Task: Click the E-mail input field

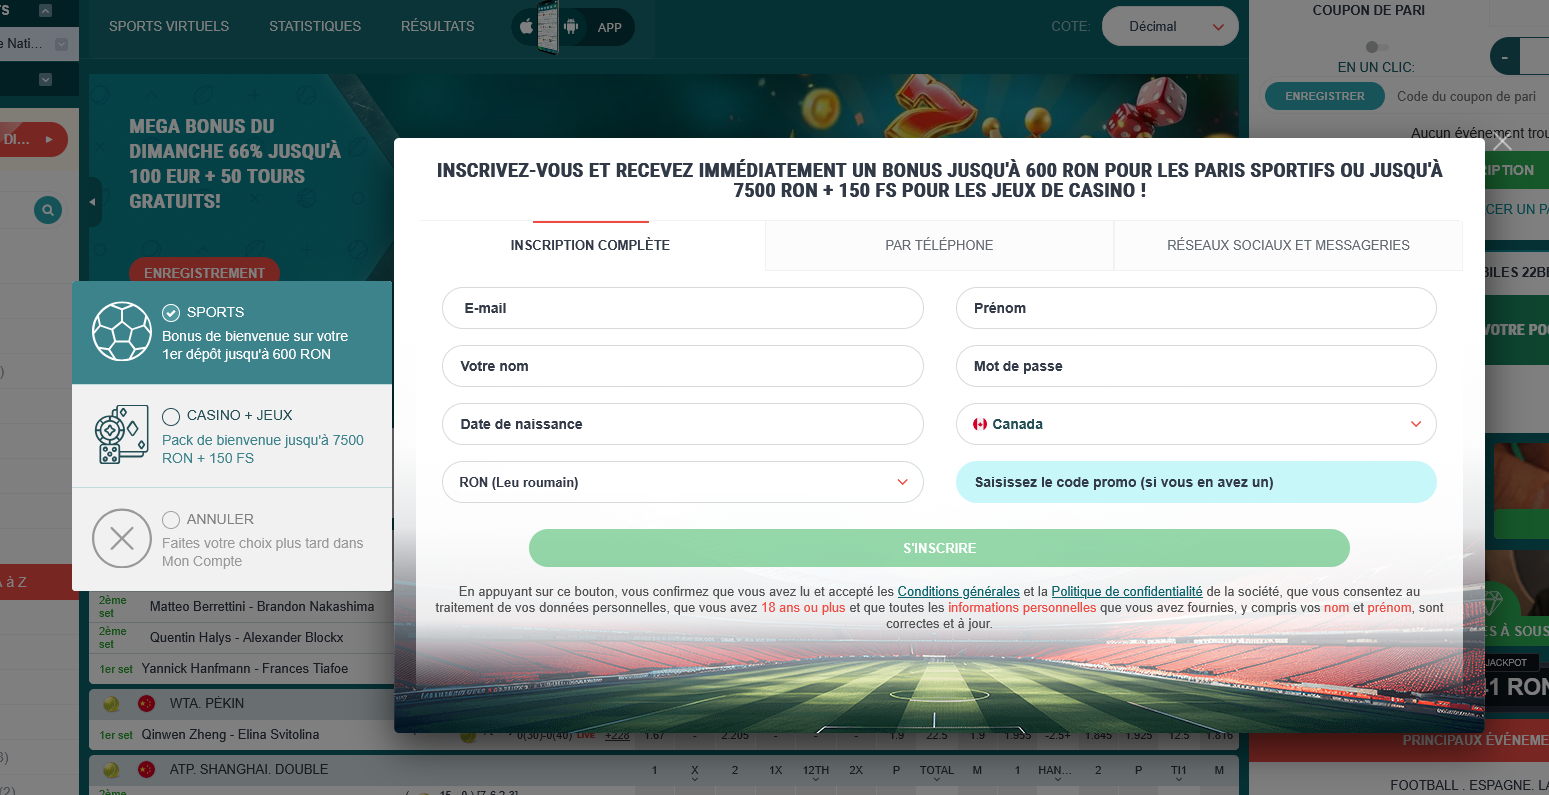Action: [683, 308]
